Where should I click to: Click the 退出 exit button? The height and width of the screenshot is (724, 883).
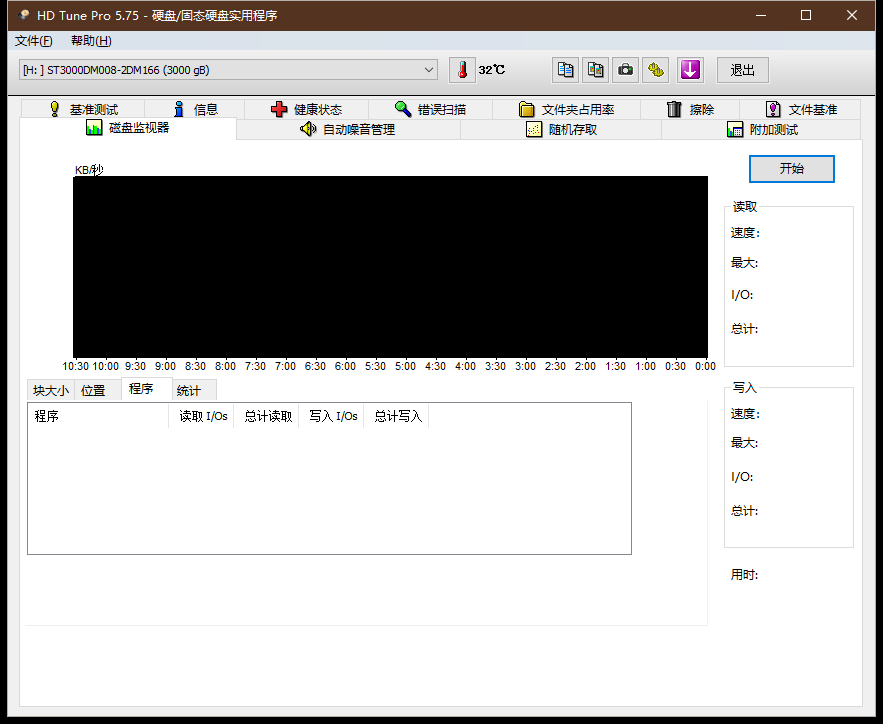743,70
